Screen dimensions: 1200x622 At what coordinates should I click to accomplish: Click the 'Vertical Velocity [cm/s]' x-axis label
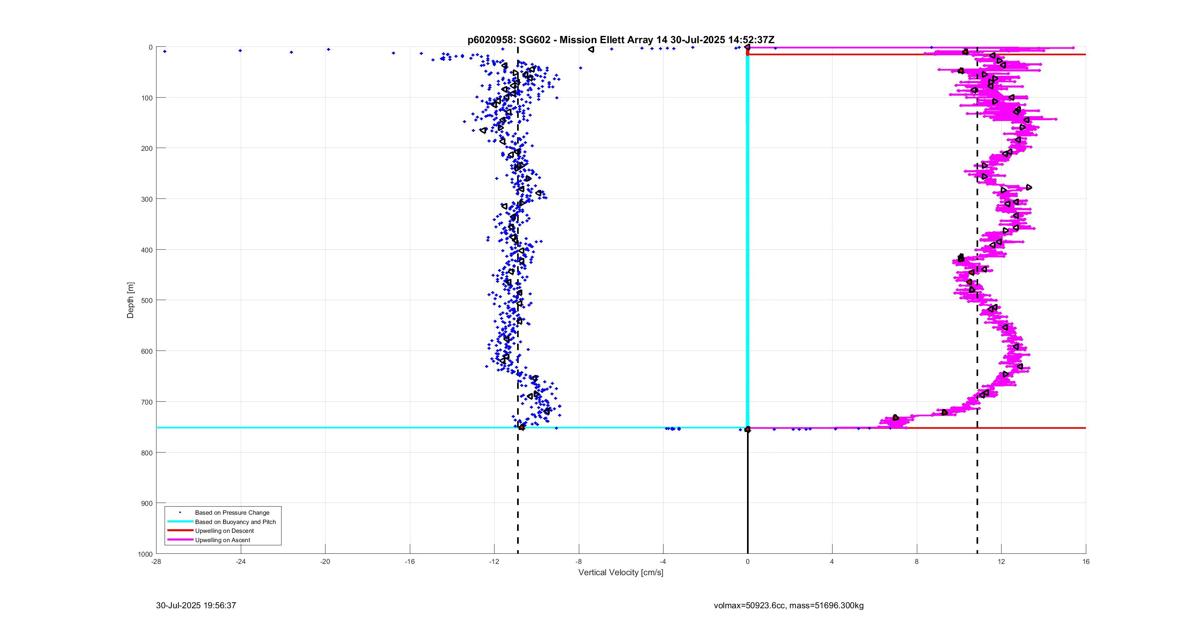click(621, 573)
